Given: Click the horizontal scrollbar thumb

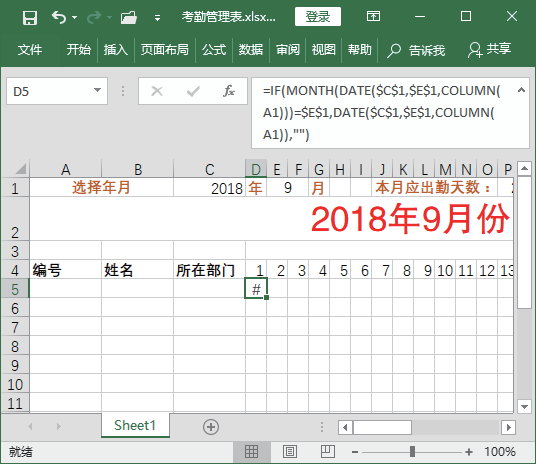Looking at the screenshot, I should tap(382, 427).
